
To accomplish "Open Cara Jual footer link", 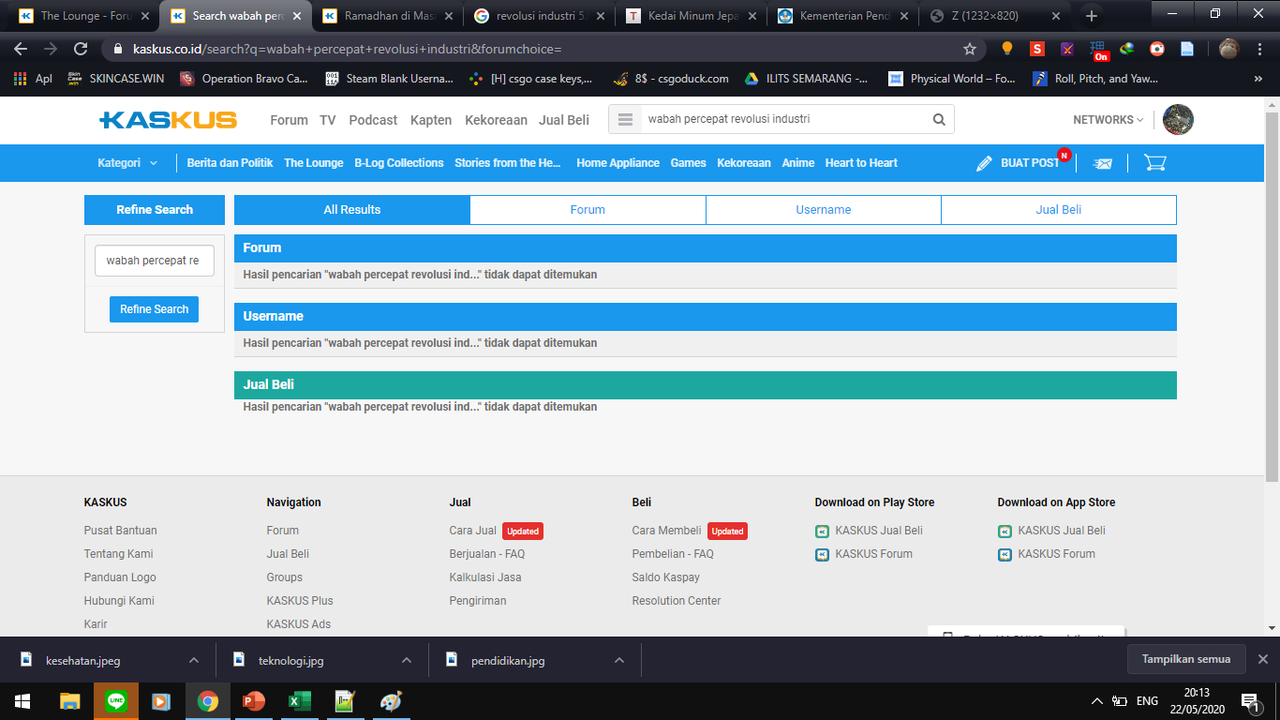I will coord(473,531).
